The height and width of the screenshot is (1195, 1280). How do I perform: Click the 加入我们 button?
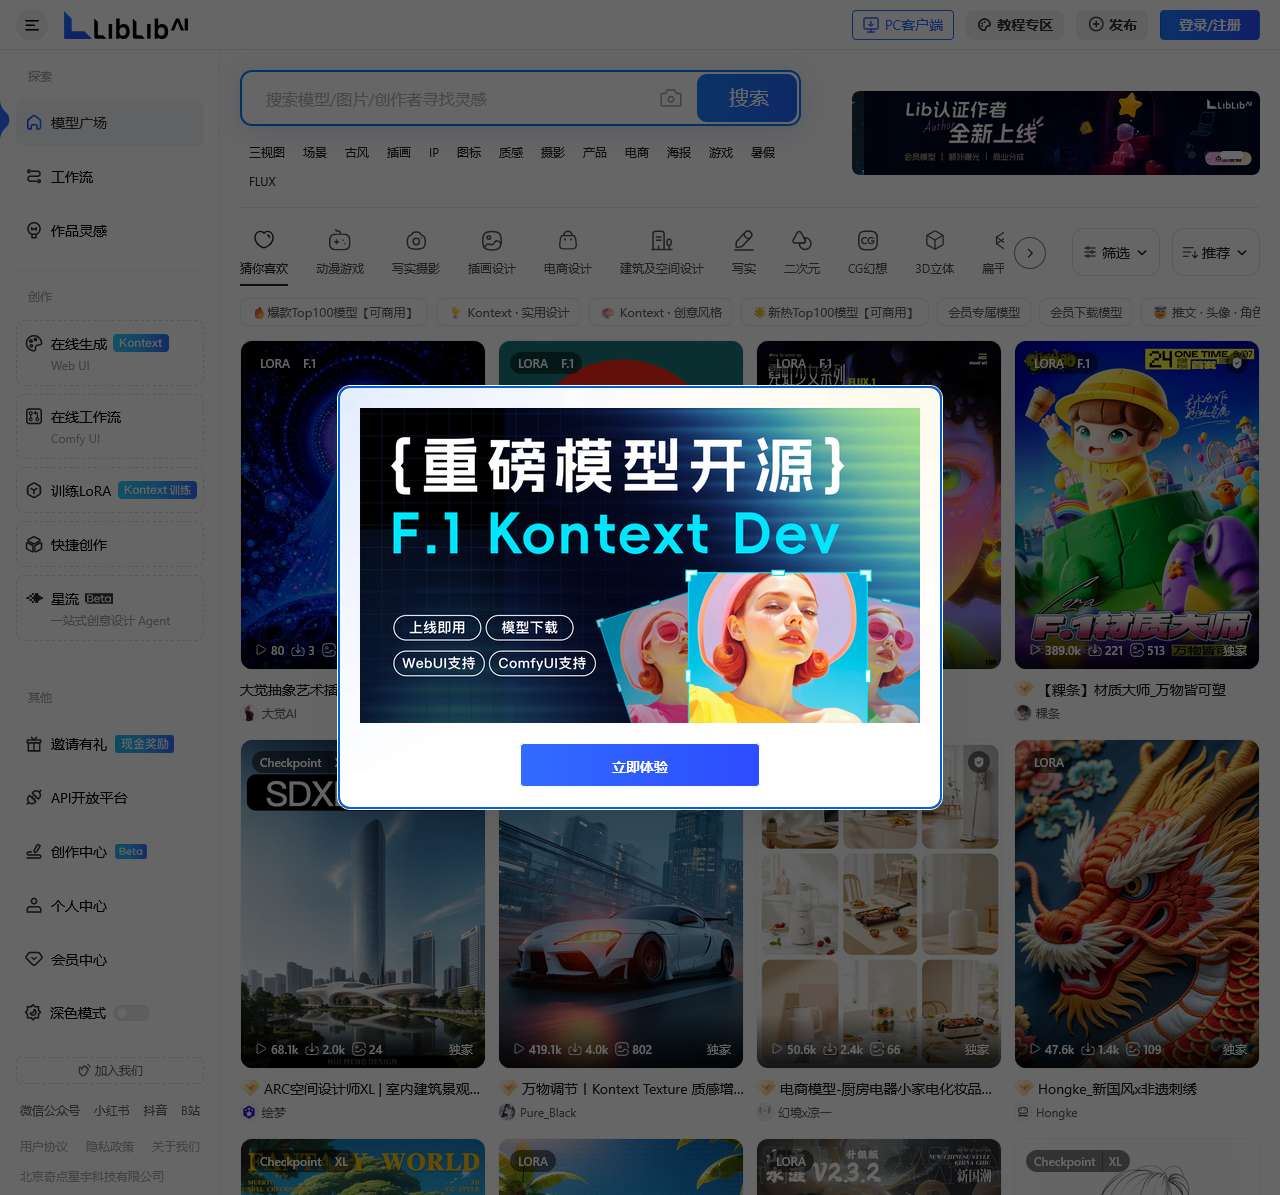coord(110,1070)
